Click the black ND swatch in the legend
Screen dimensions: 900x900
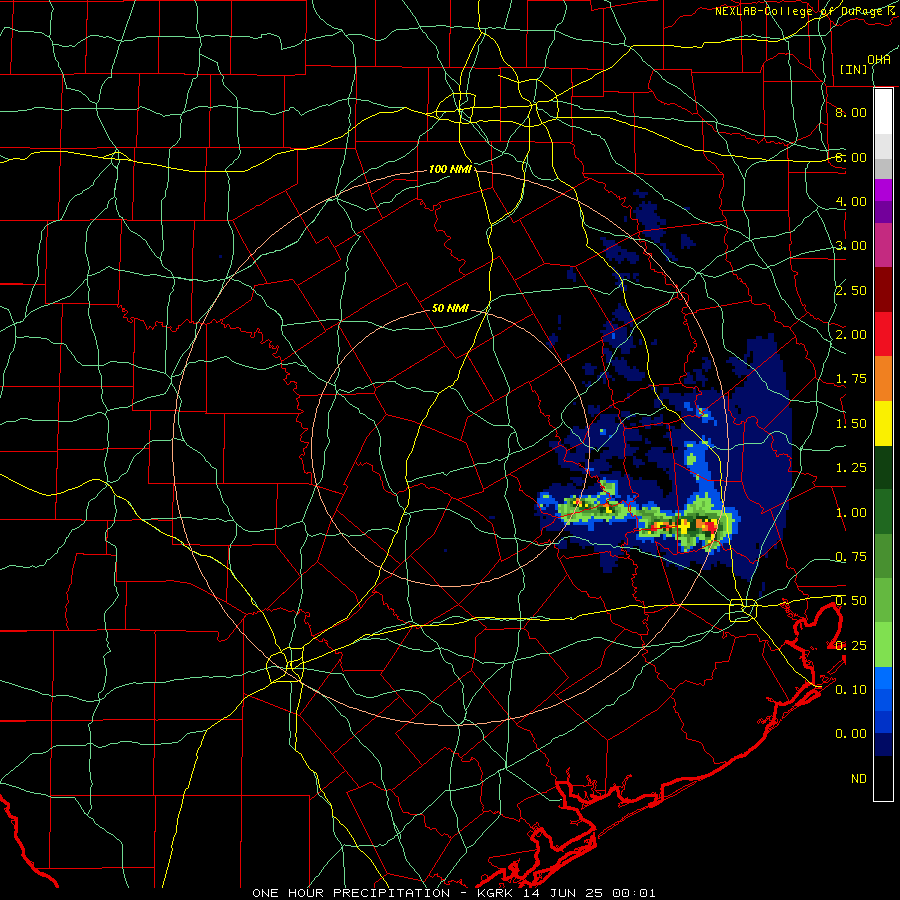(x=883, y=778)
